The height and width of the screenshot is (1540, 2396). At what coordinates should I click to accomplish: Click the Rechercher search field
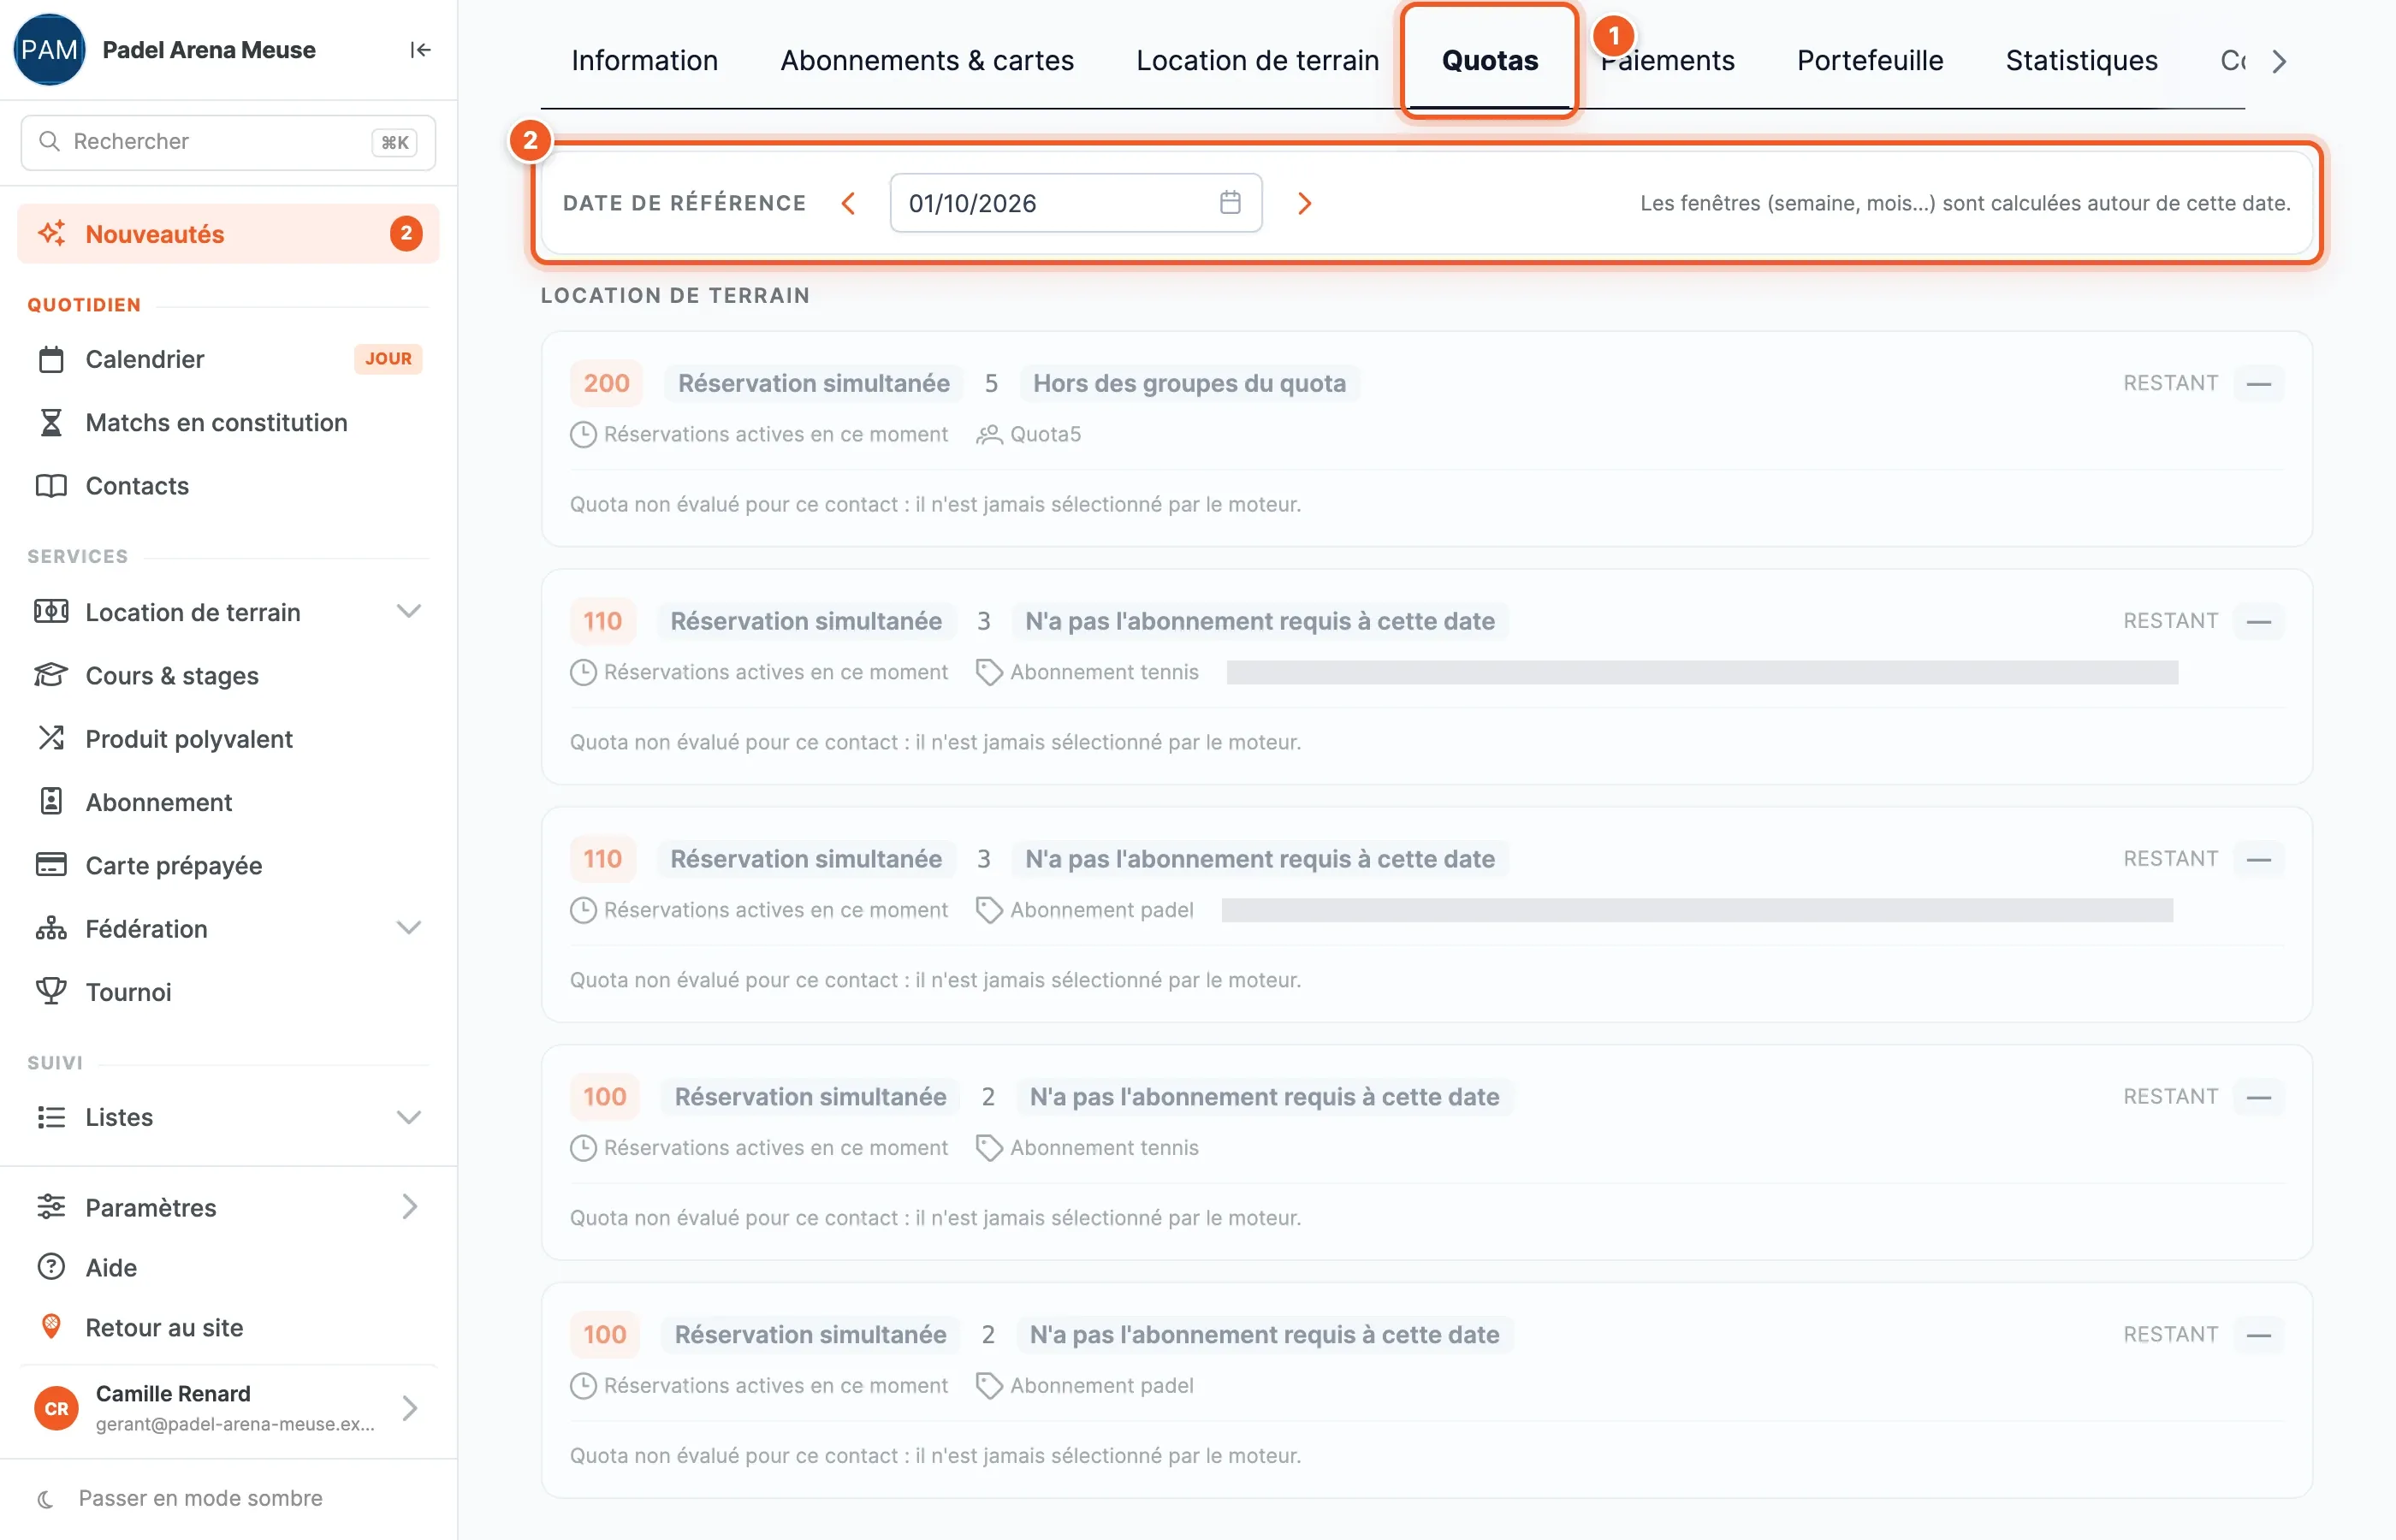pos(228,142)
